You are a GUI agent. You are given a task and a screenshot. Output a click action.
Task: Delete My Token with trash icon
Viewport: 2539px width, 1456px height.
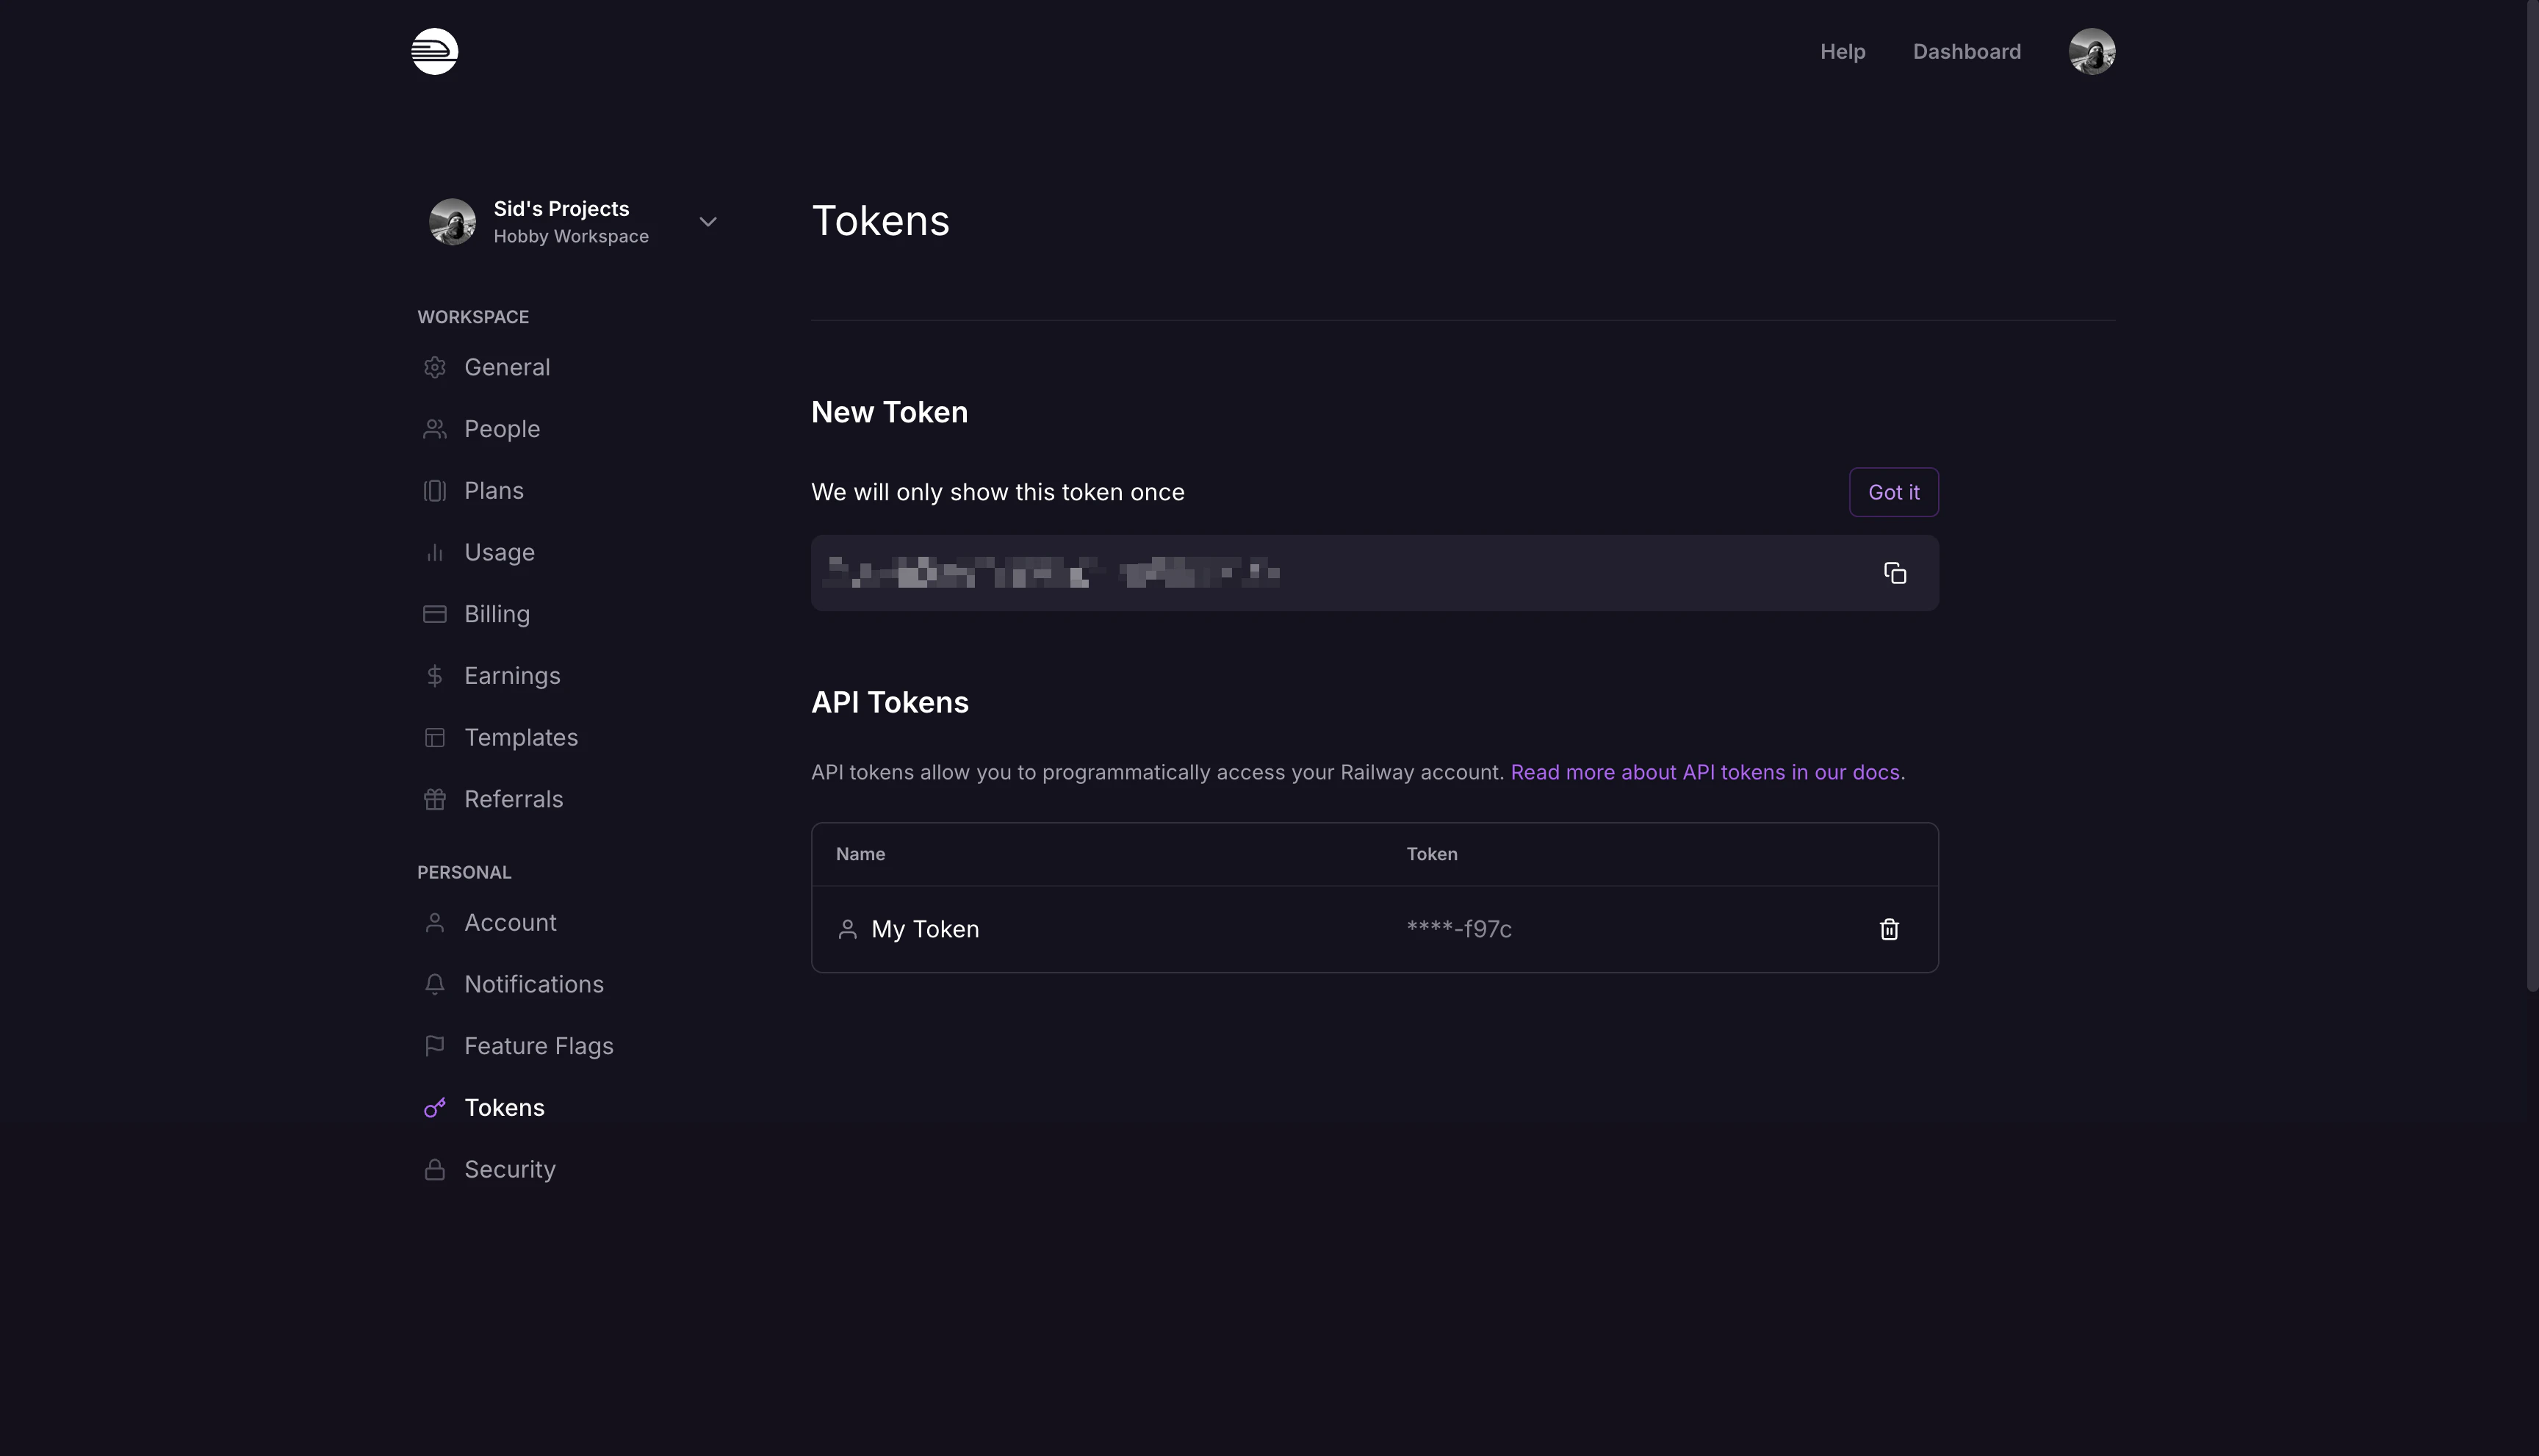(x=1888, y=929)
